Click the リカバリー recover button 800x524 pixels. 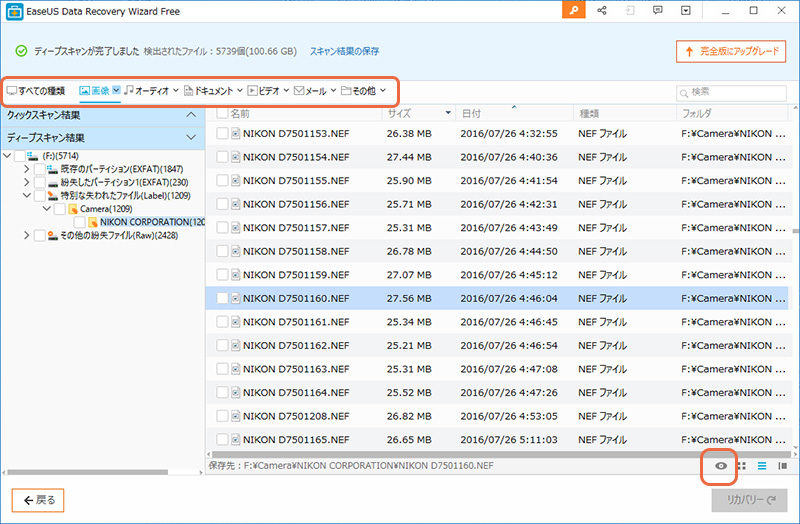click(x=749, y=501)
